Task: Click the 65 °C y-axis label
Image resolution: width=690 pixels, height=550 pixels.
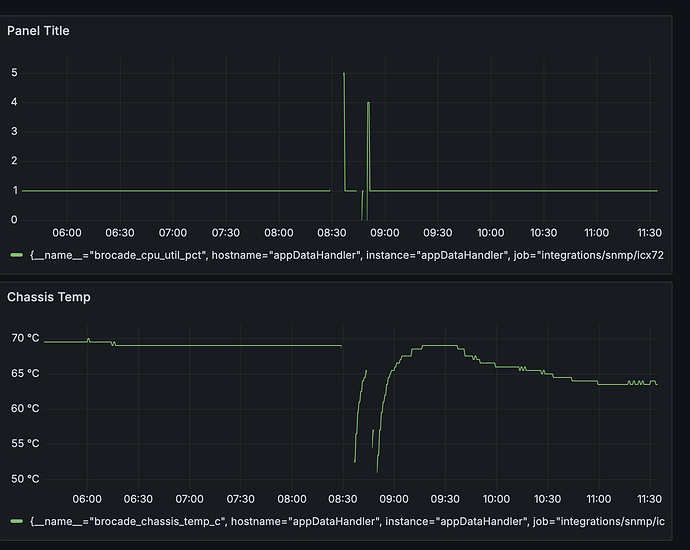Action: (25, 373)
